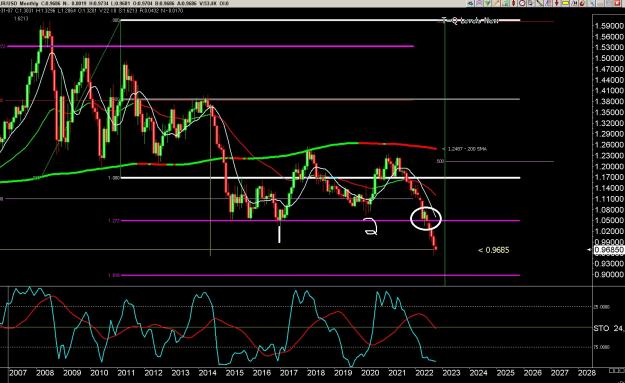Click the green checkmark toolbar icon
625x383 pixels.
(487, 3)
